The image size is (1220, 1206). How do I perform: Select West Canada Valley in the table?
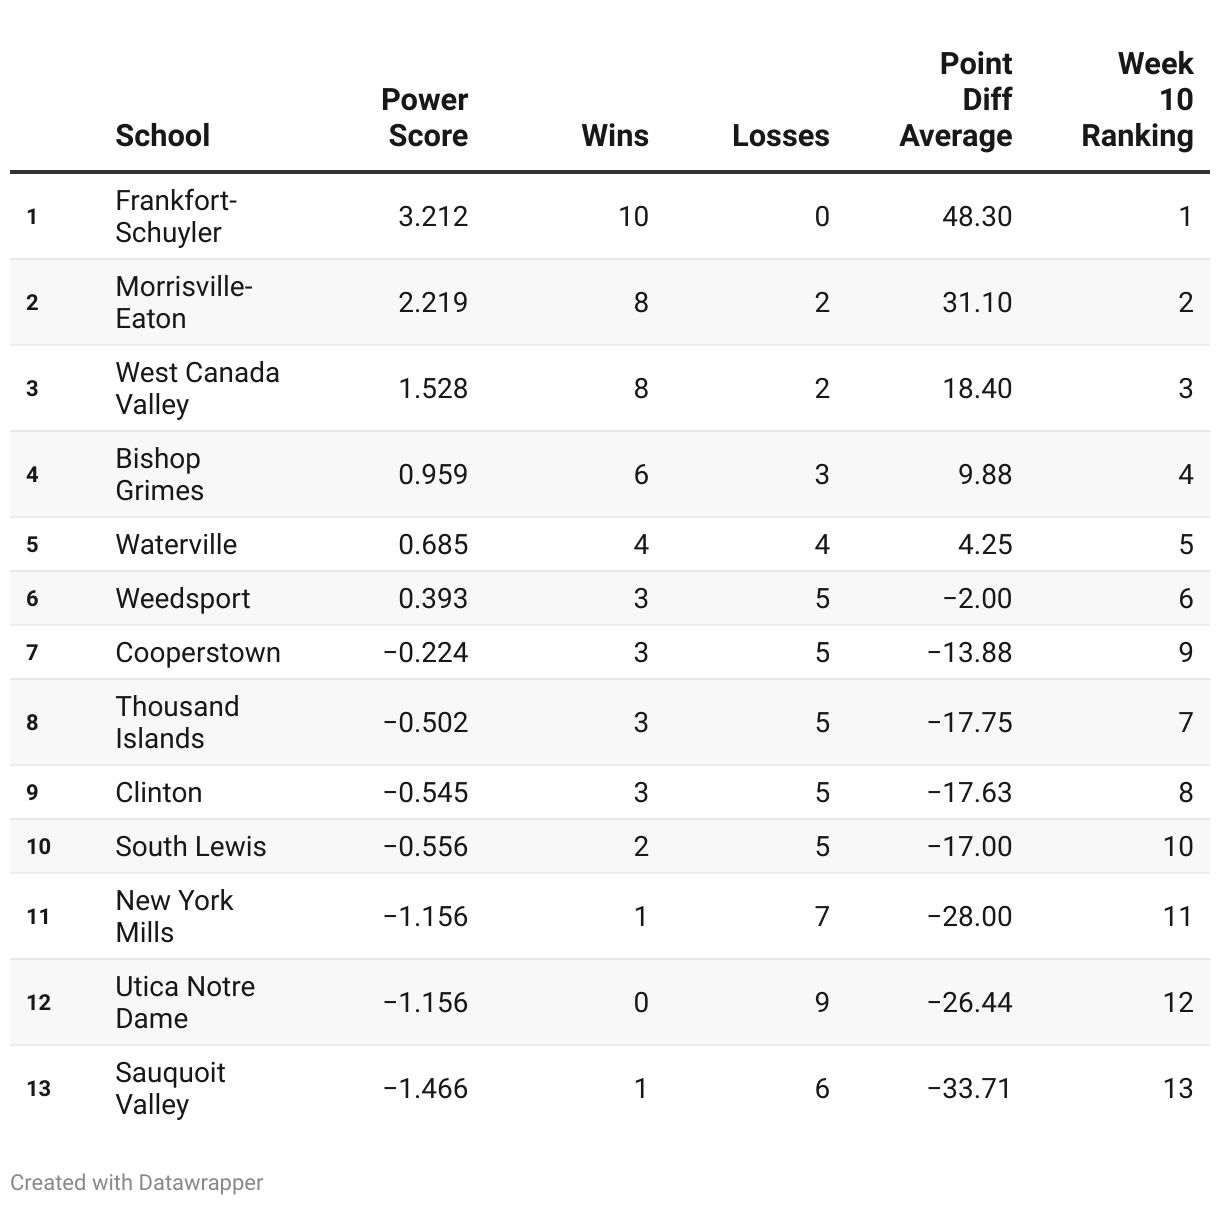coord(197,389)
